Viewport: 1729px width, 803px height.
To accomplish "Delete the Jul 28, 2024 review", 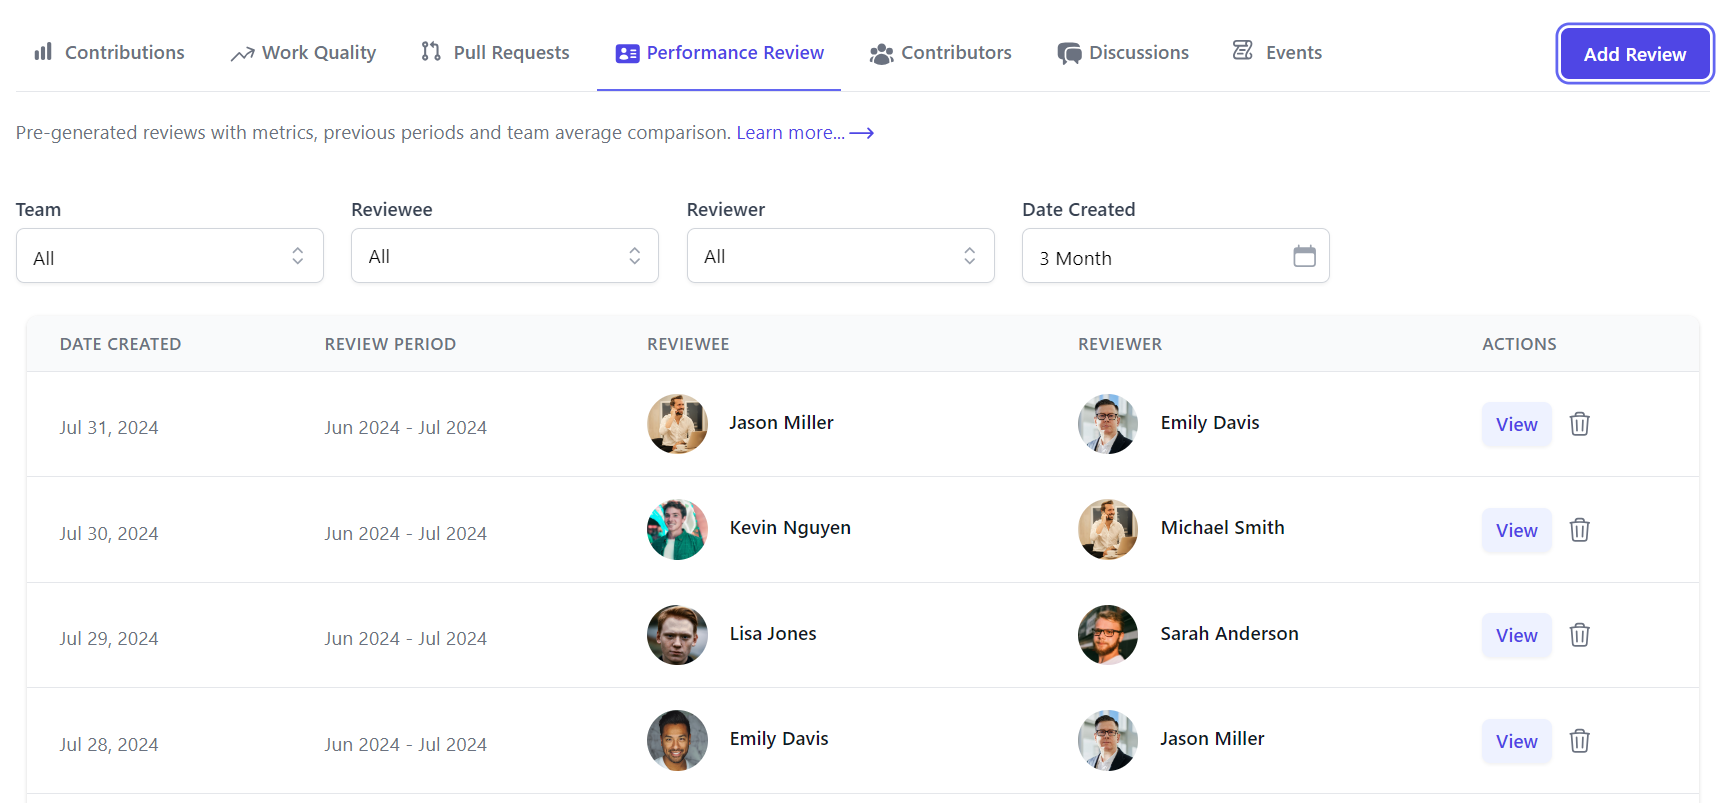I will (x=1579, y=741).
